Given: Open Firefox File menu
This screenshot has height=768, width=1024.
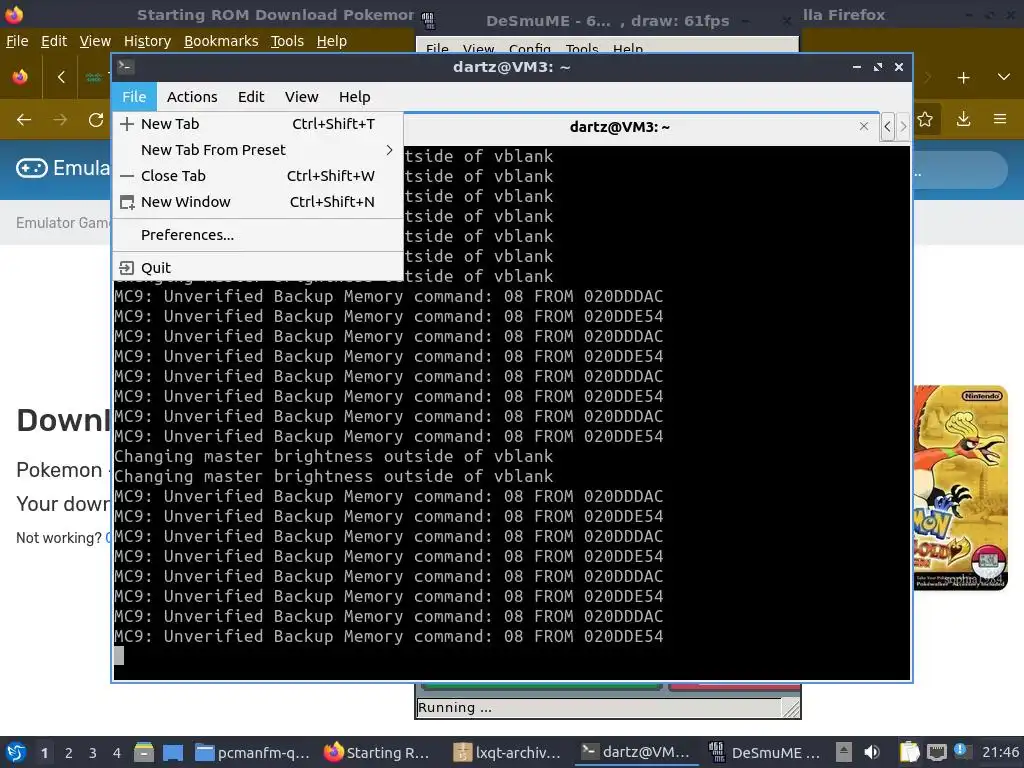Looking at the screenshot, I should coord(17,41).
